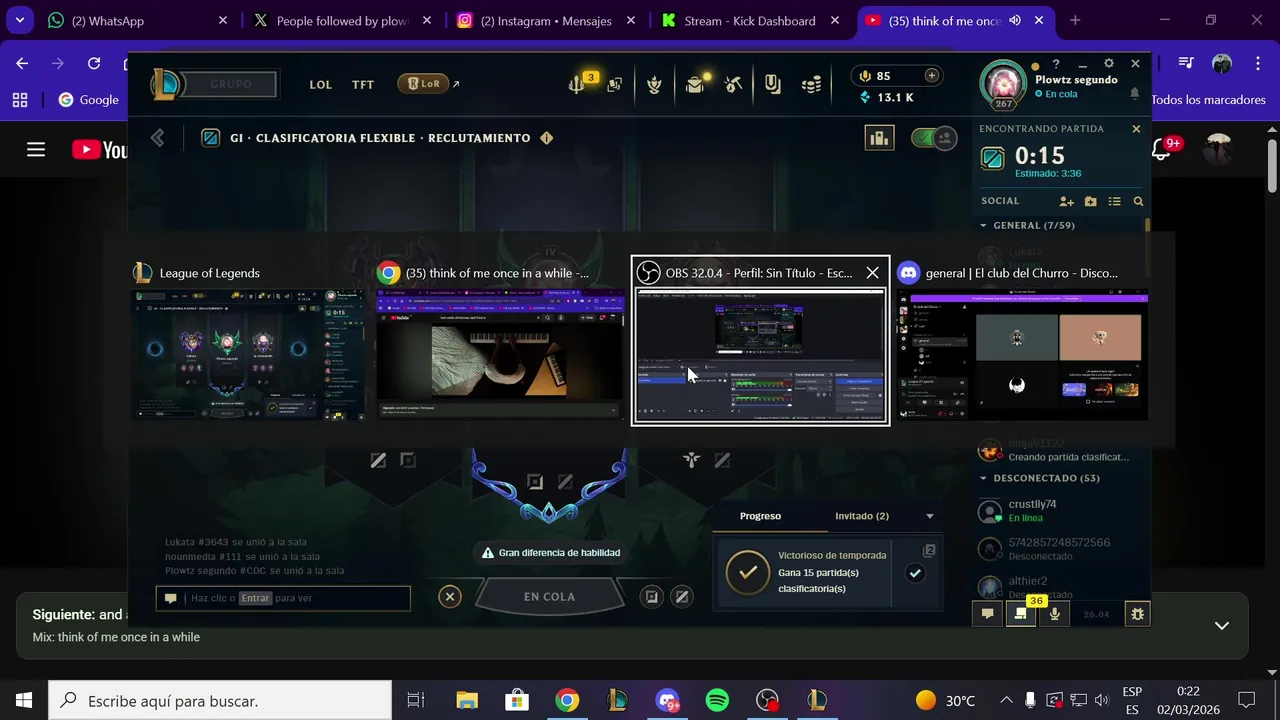Select friend crustlly74 in friends list

tap(1059, 511)
